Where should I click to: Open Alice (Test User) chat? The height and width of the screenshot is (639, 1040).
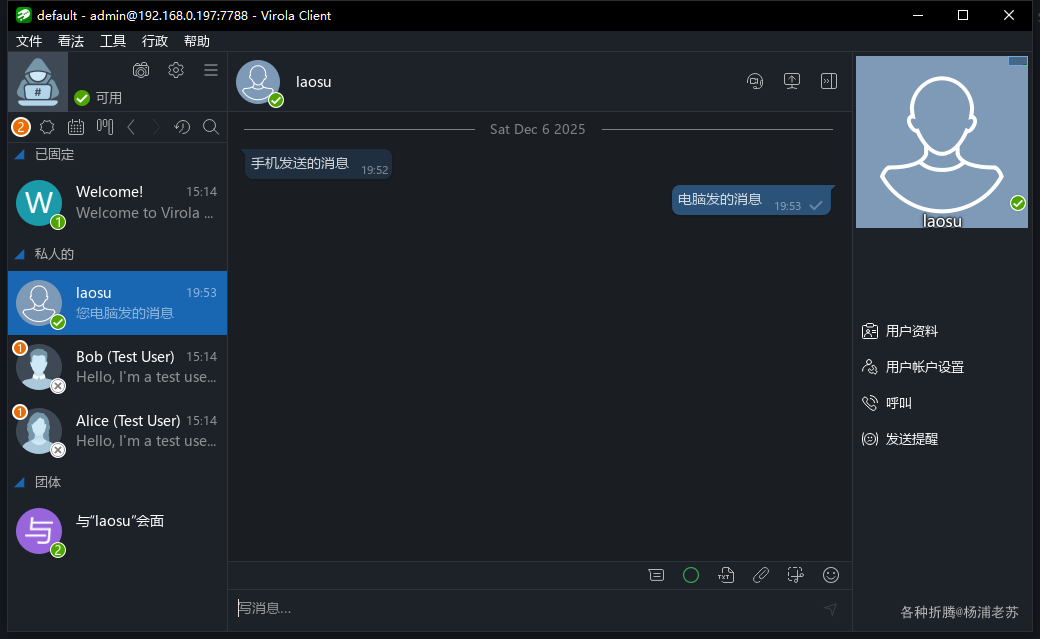click(x=117, y=431)
